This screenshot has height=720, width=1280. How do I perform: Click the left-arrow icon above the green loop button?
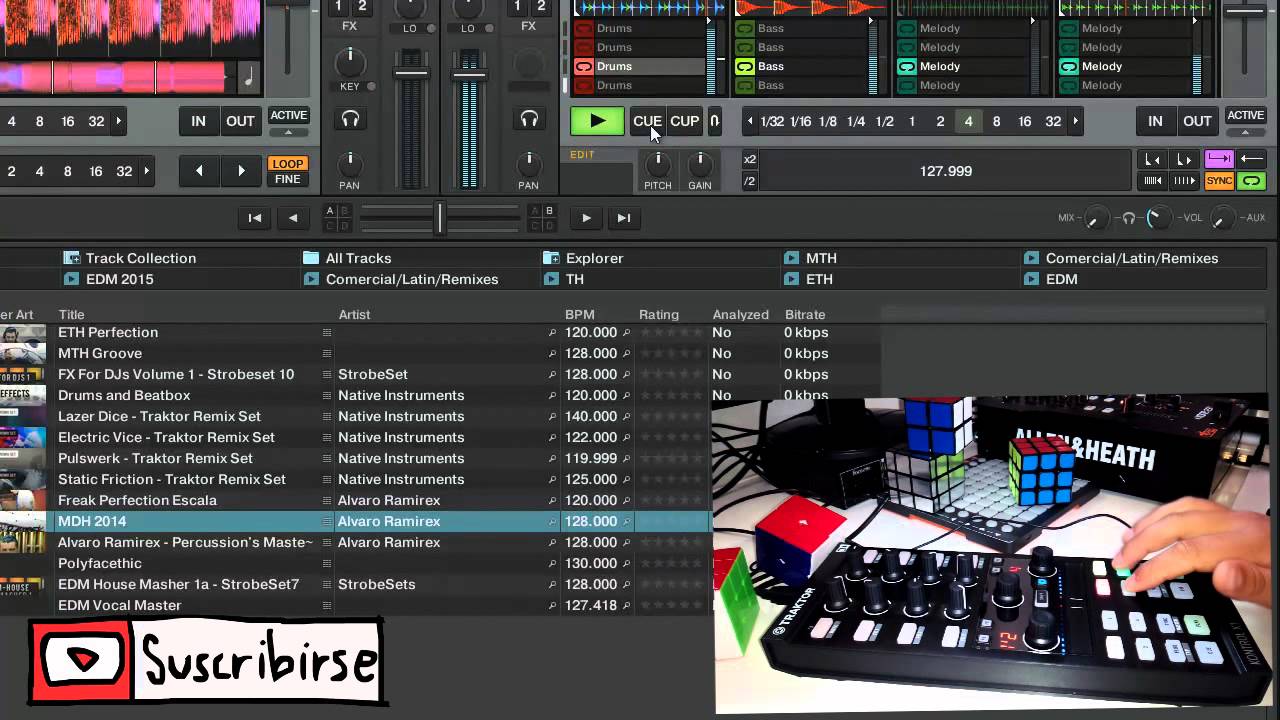coord(1251,159)
